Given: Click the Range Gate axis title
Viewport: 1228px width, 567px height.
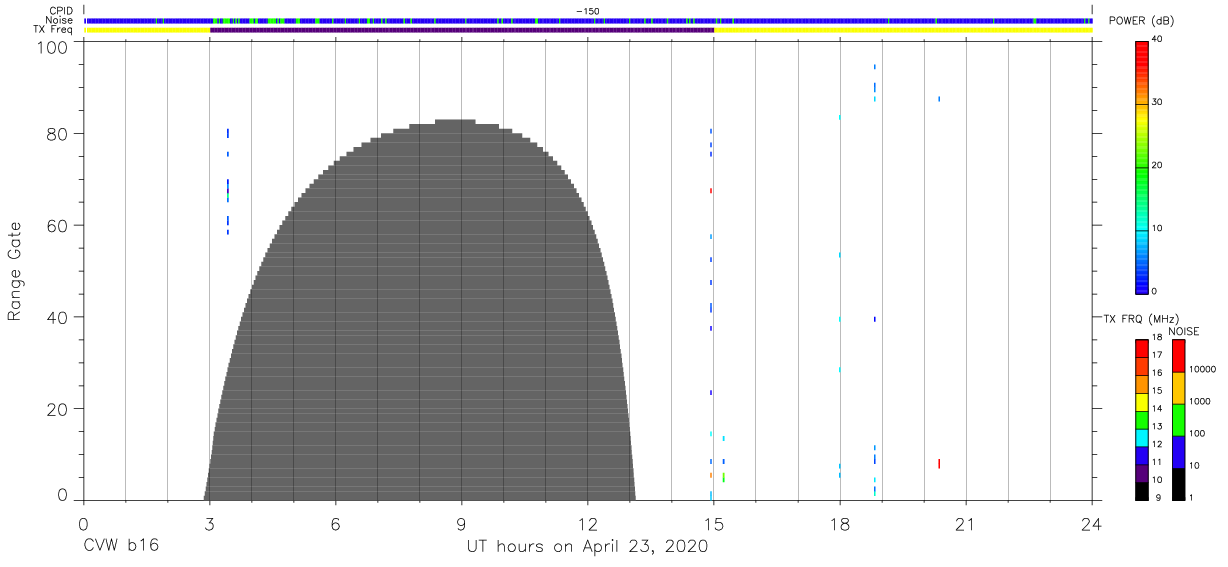Looking at the screenshot, I should [x=15, y=272].
